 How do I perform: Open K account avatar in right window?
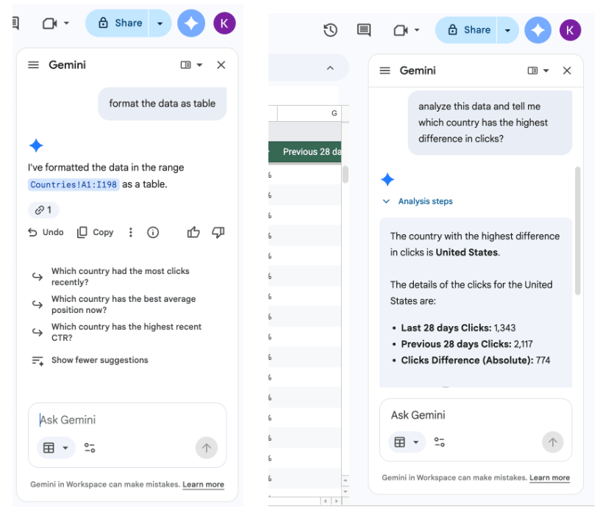coord(570,30)
